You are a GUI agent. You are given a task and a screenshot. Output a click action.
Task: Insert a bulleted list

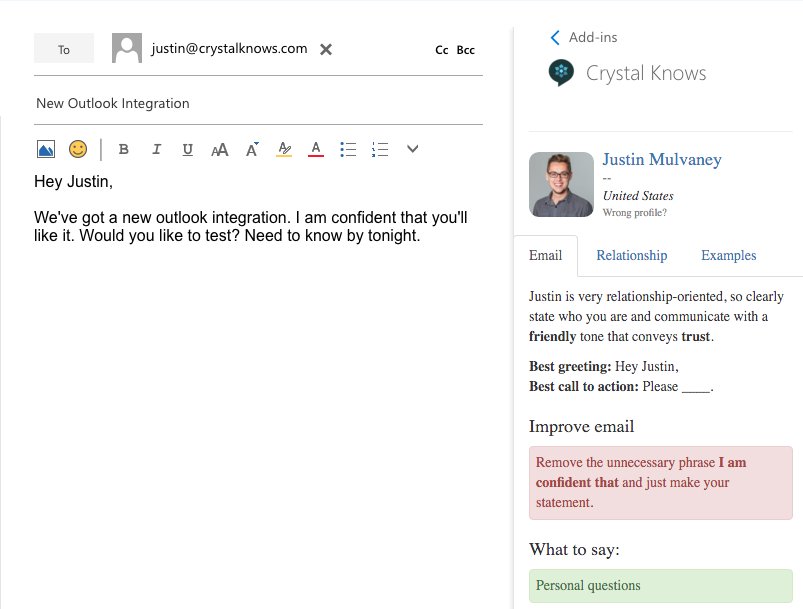coord(348,150)
